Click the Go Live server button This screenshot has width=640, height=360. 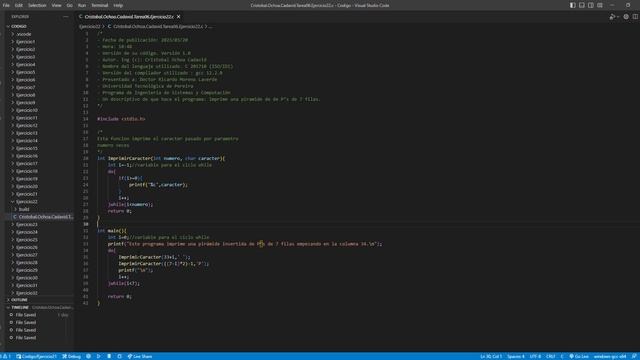click(x=579, y=356)
